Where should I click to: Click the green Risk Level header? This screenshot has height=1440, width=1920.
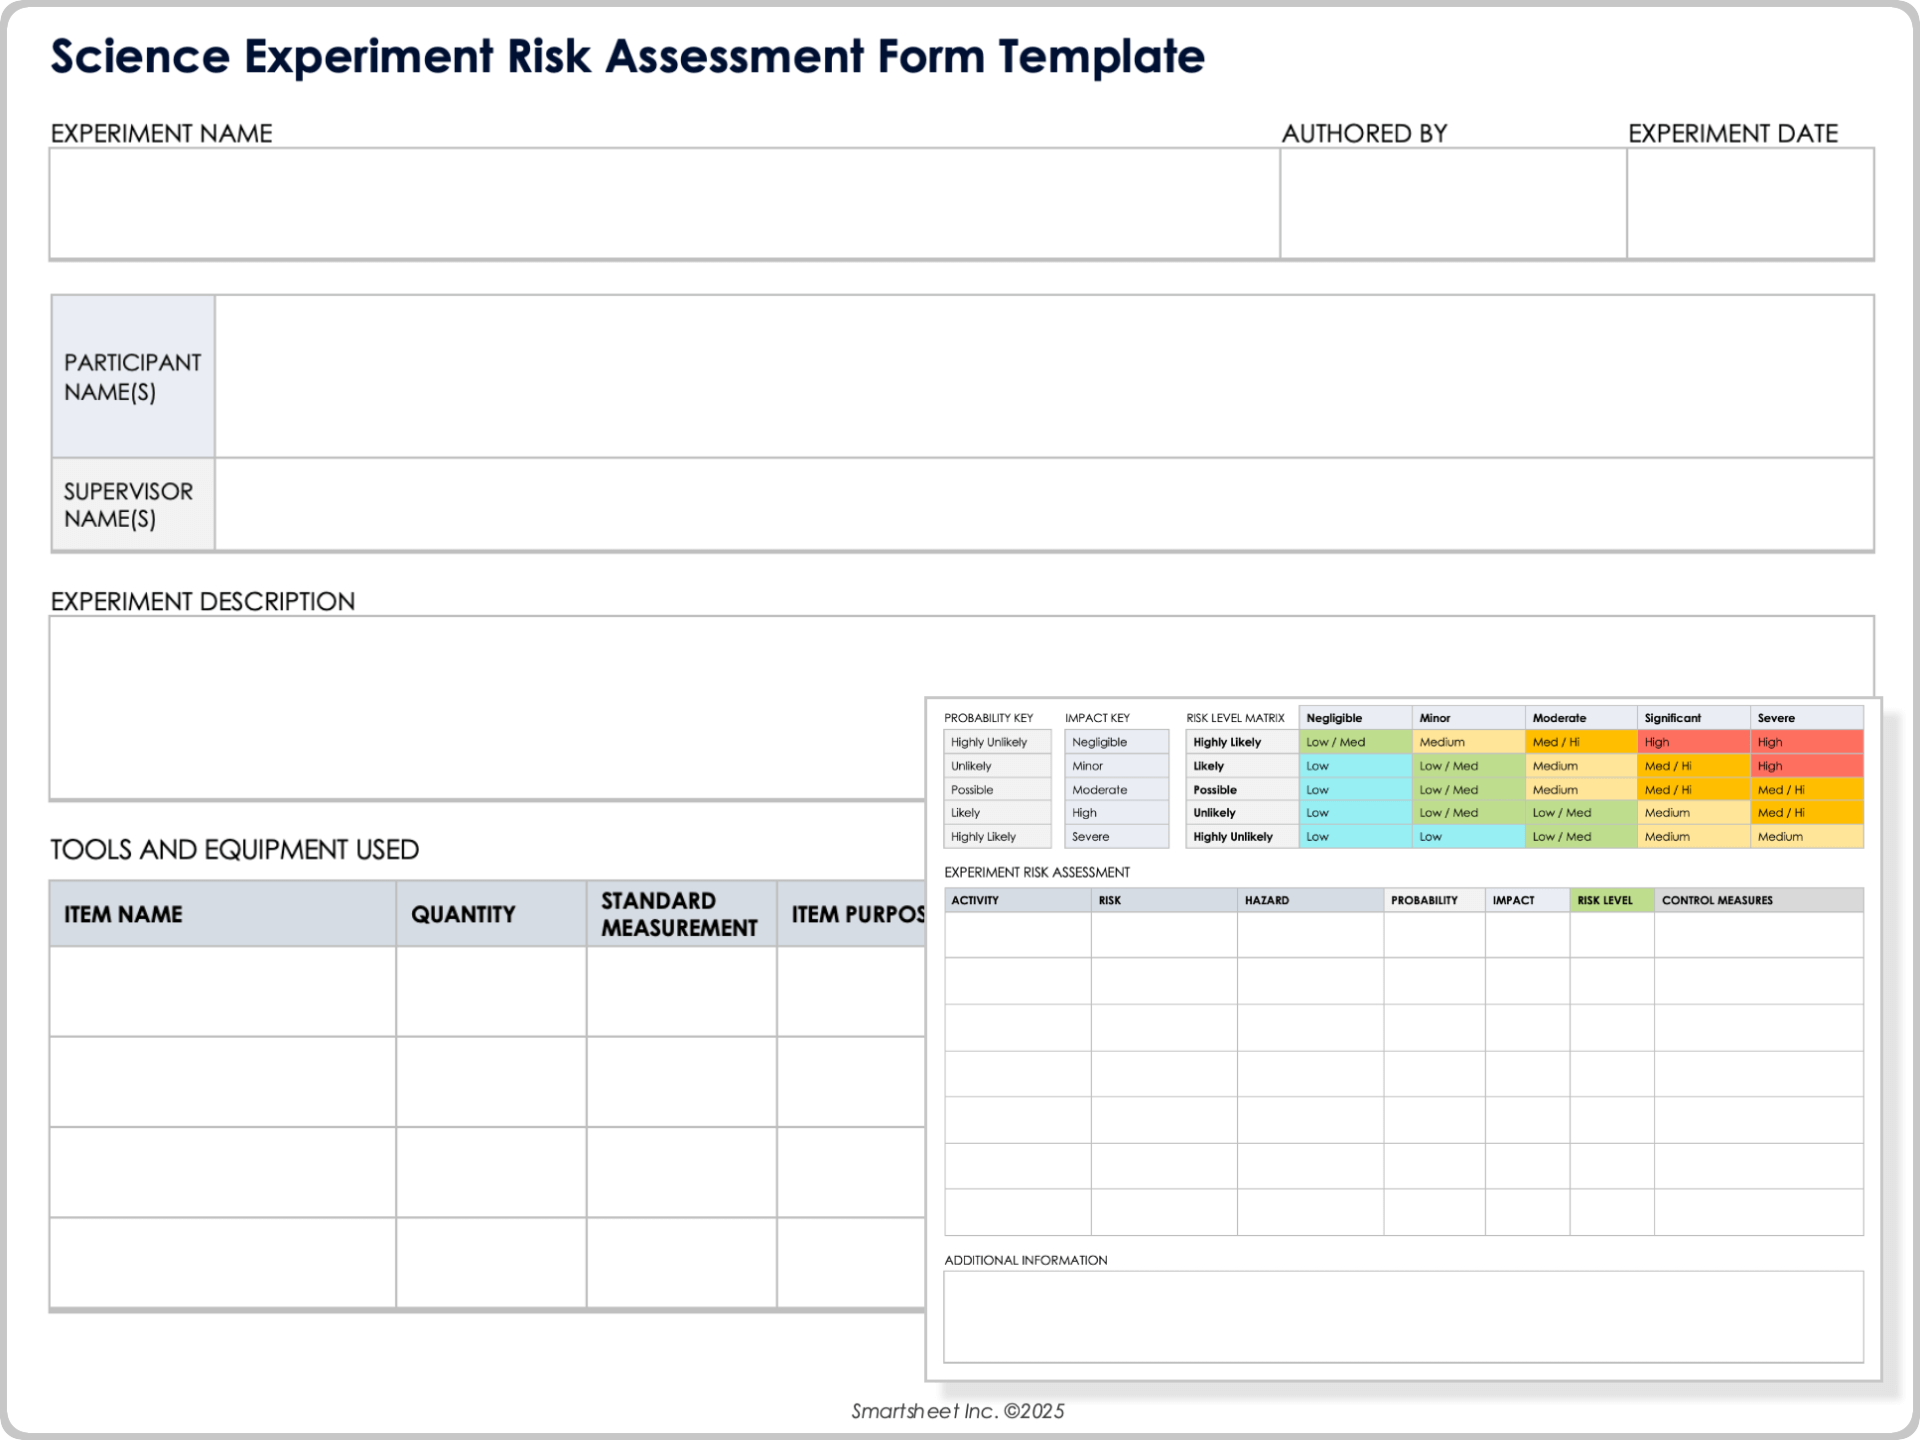tap(1605, 900)
